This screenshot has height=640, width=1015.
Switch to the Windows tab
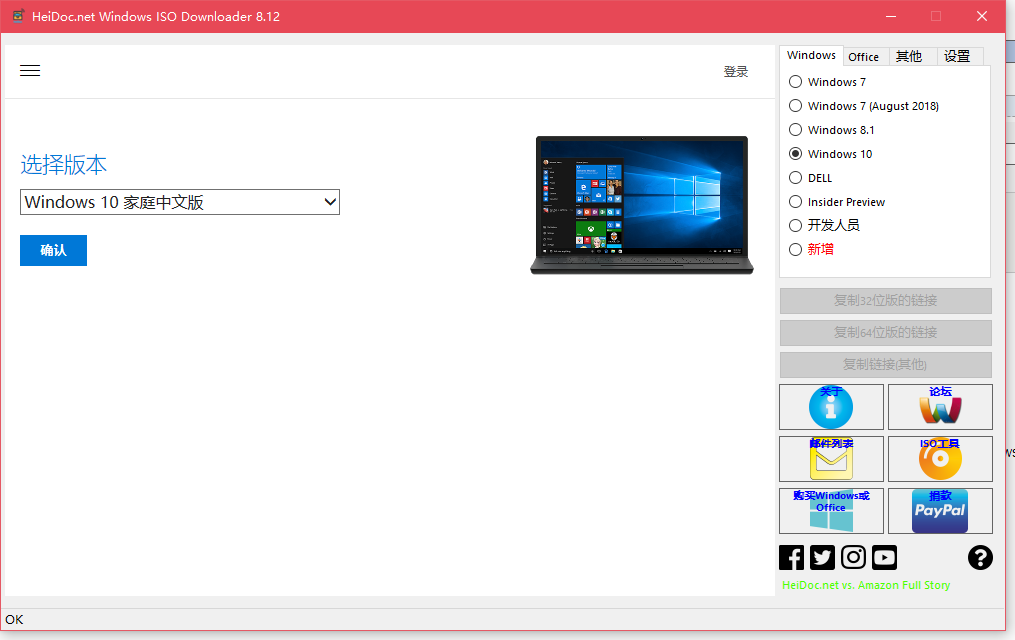click(811, 56)
